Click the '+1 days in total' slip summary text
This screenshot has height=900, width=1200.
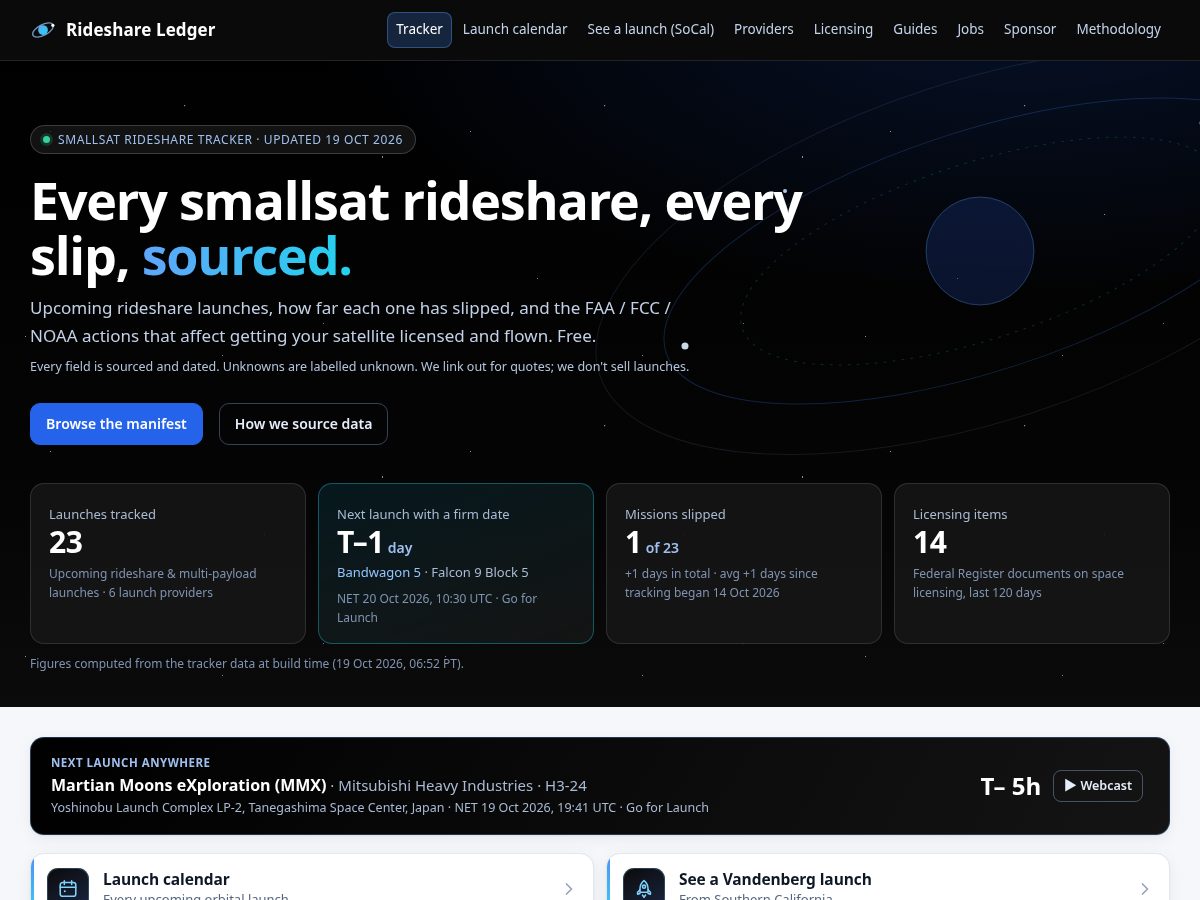[721, 583]
